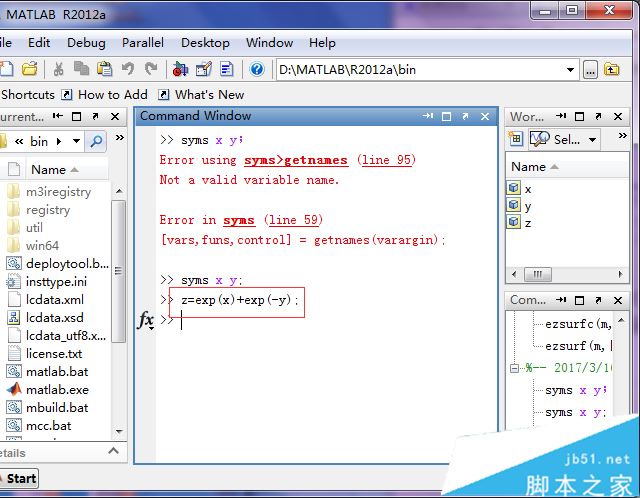Open the Debug menu

click(x=86, y=43)
